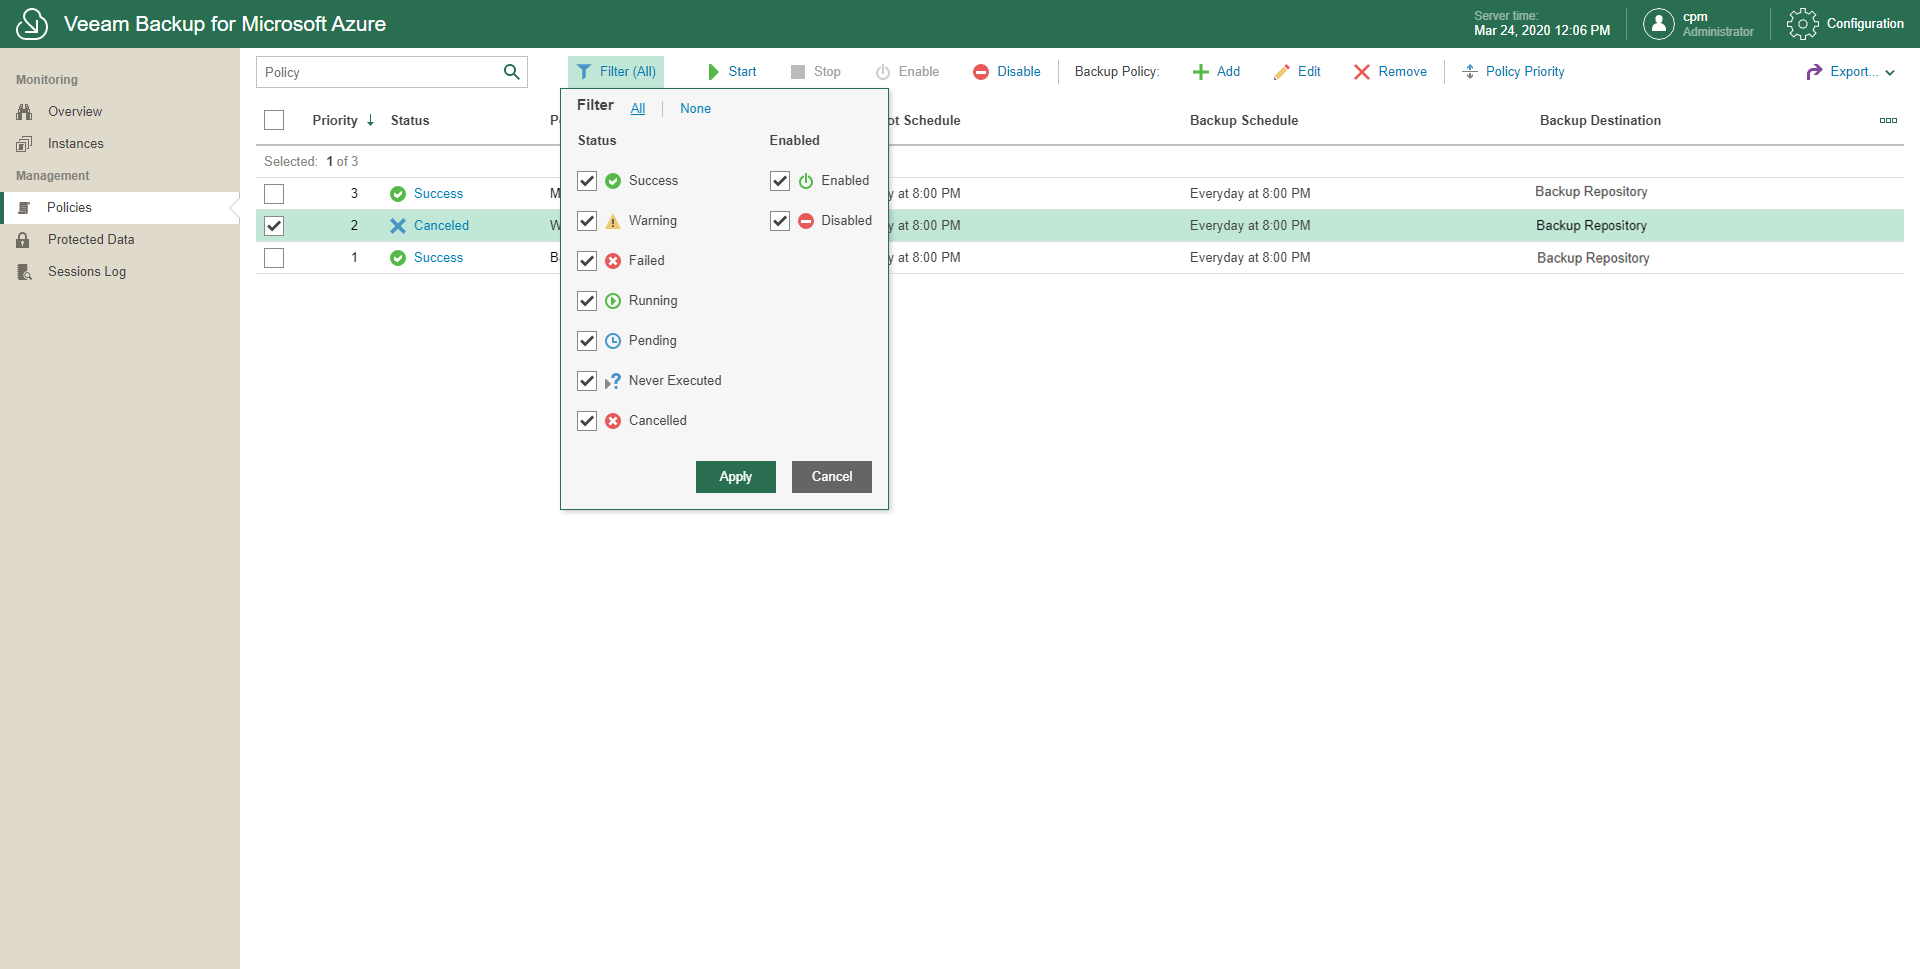
Task: Click the Enable power icon in toolbar
Action: point(883,72)
